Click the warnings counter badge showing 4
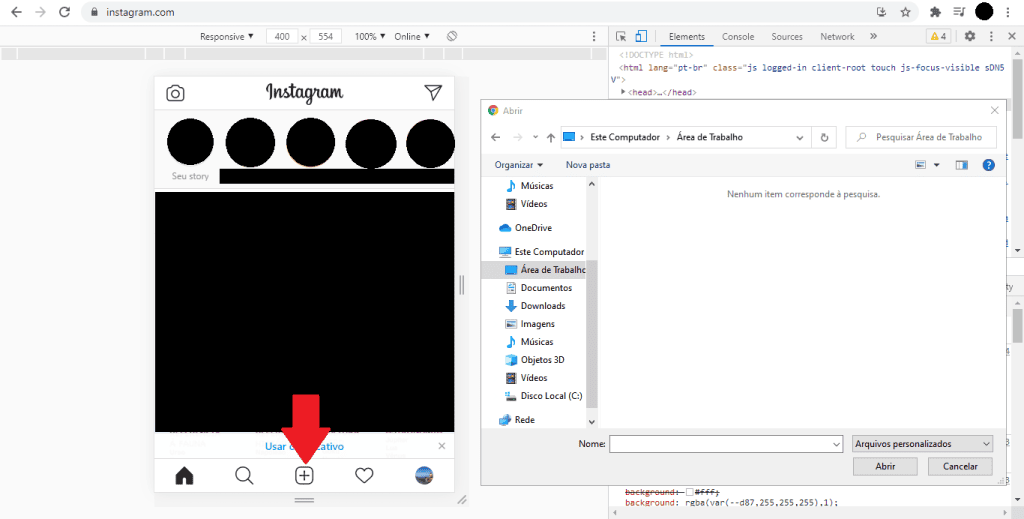 tap(938, 37)
